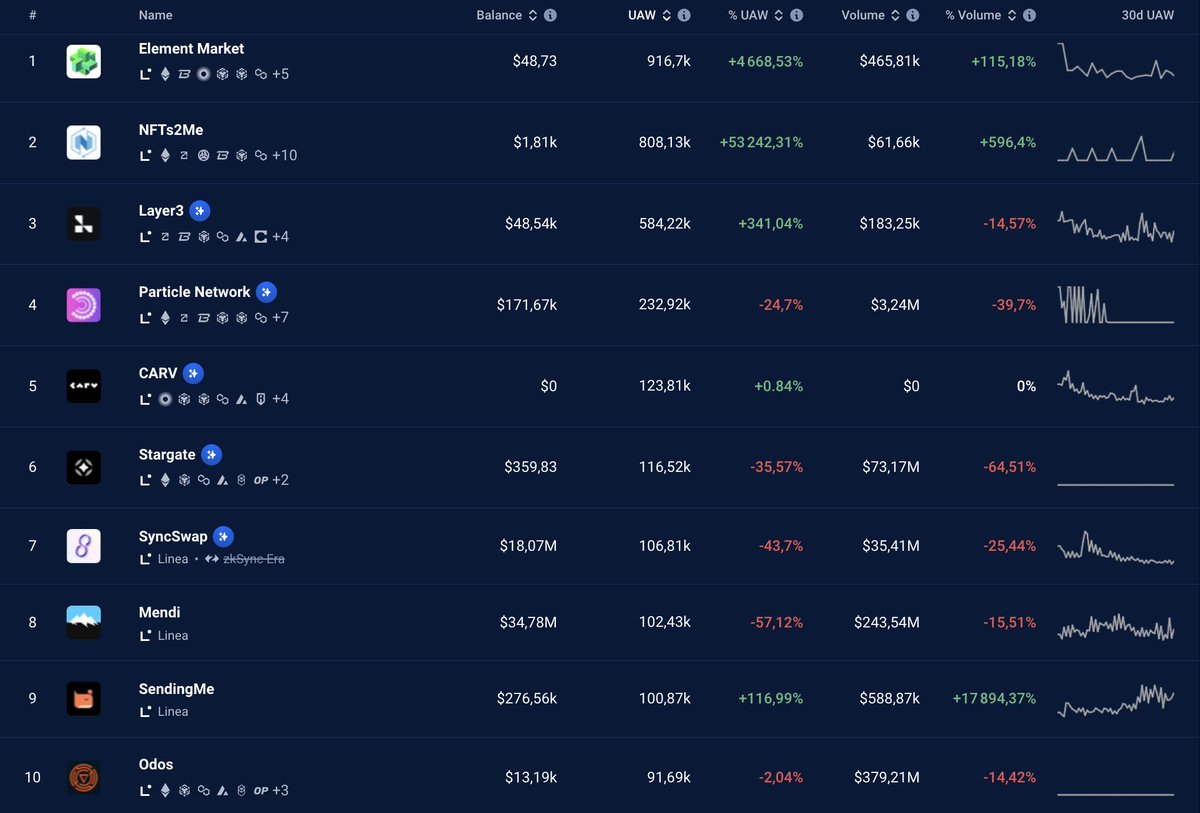The height and width of the screenshot is (813, 1200).
Task: Expand the +2 chains for Stargate
Action: coord(280,480)
